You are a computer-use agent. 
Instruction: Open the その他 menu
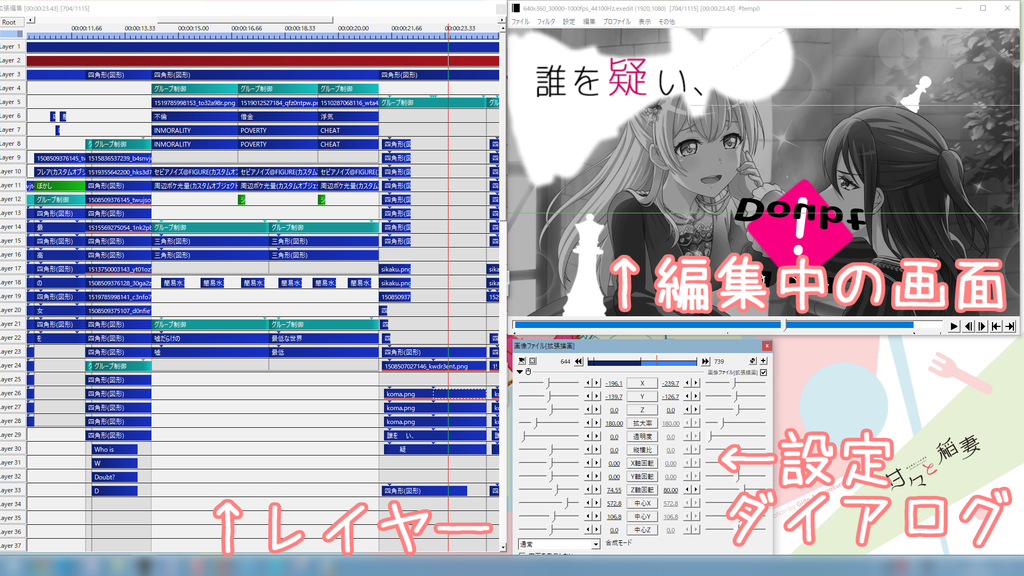click(666, 22)
